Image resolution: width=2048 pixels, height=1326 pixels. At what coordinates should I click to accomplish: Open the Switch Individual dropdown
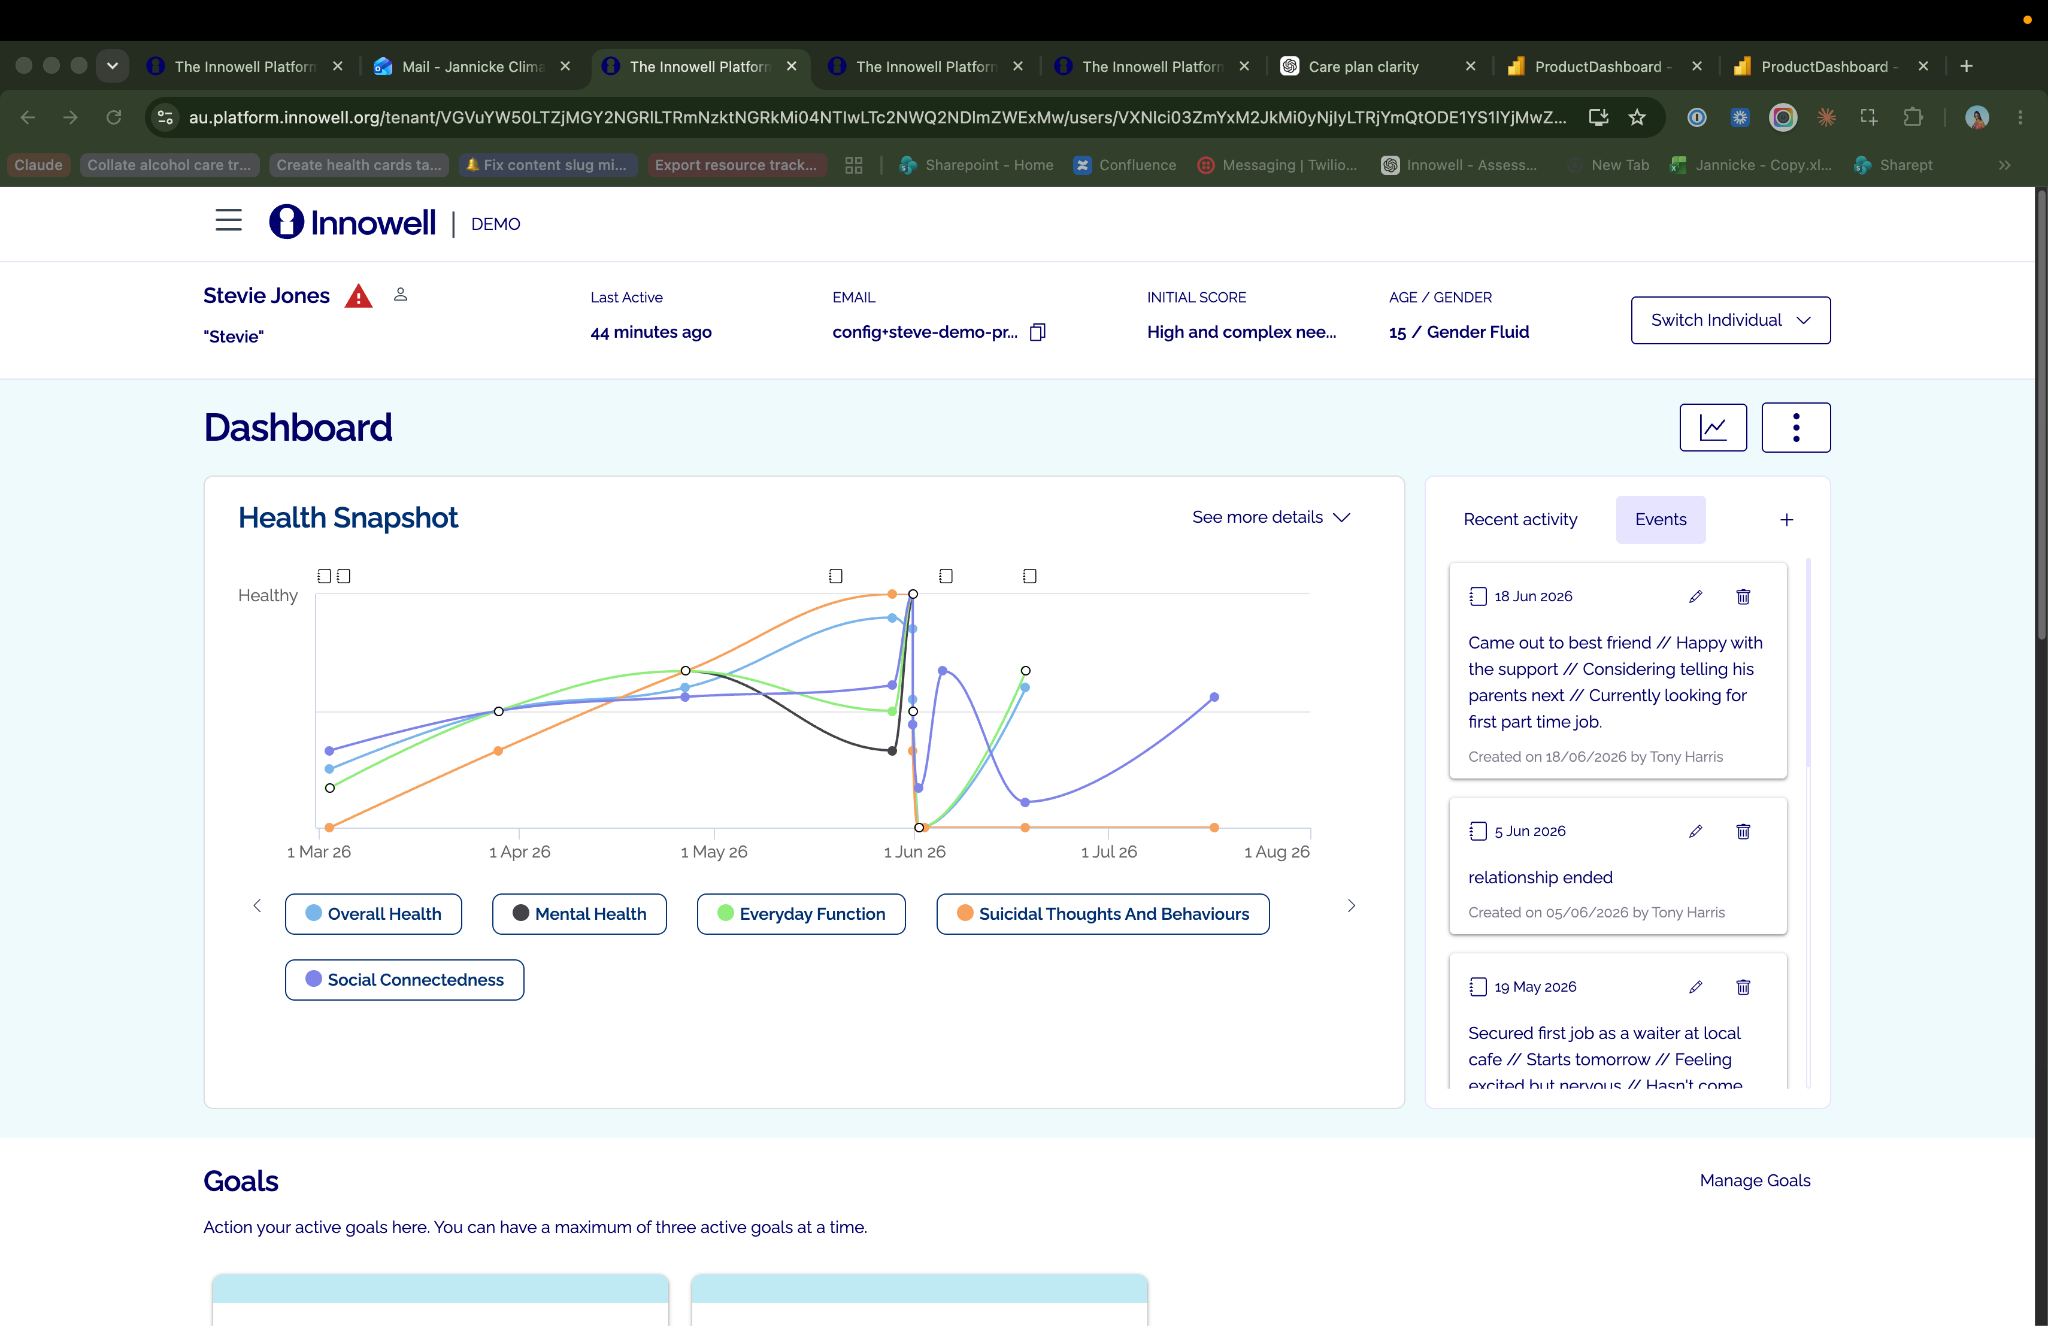point(1730,320)
